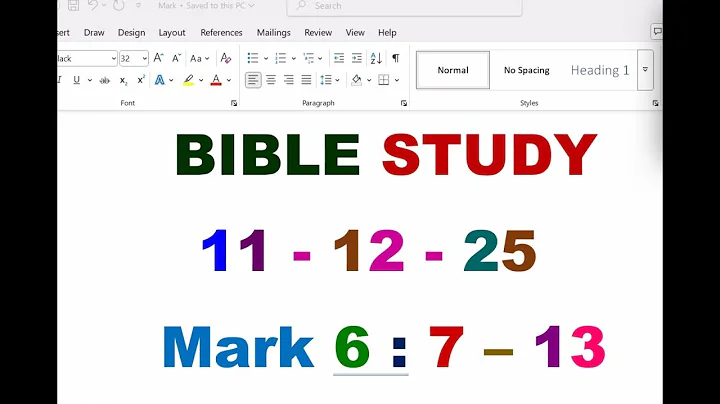Align text right

pos(288,80)
